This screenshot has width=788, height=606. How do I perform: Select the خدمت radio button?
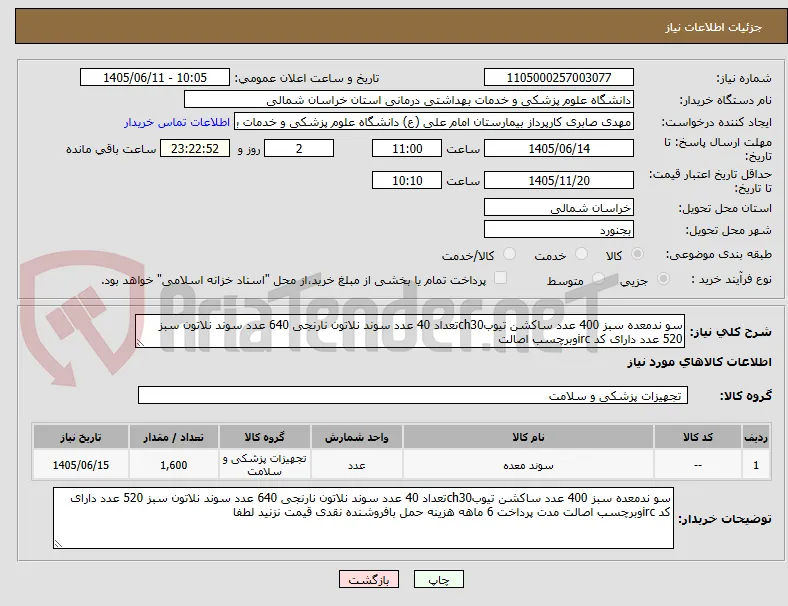pyautogui.click(x=581, y=254)
